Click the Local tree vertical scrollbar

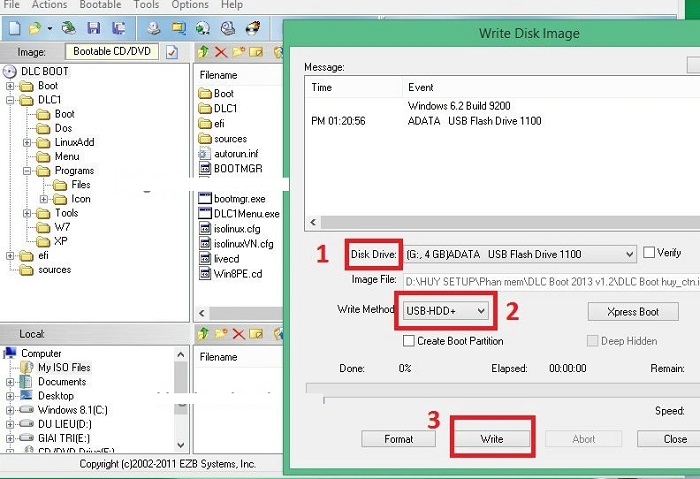click(181, 400)
